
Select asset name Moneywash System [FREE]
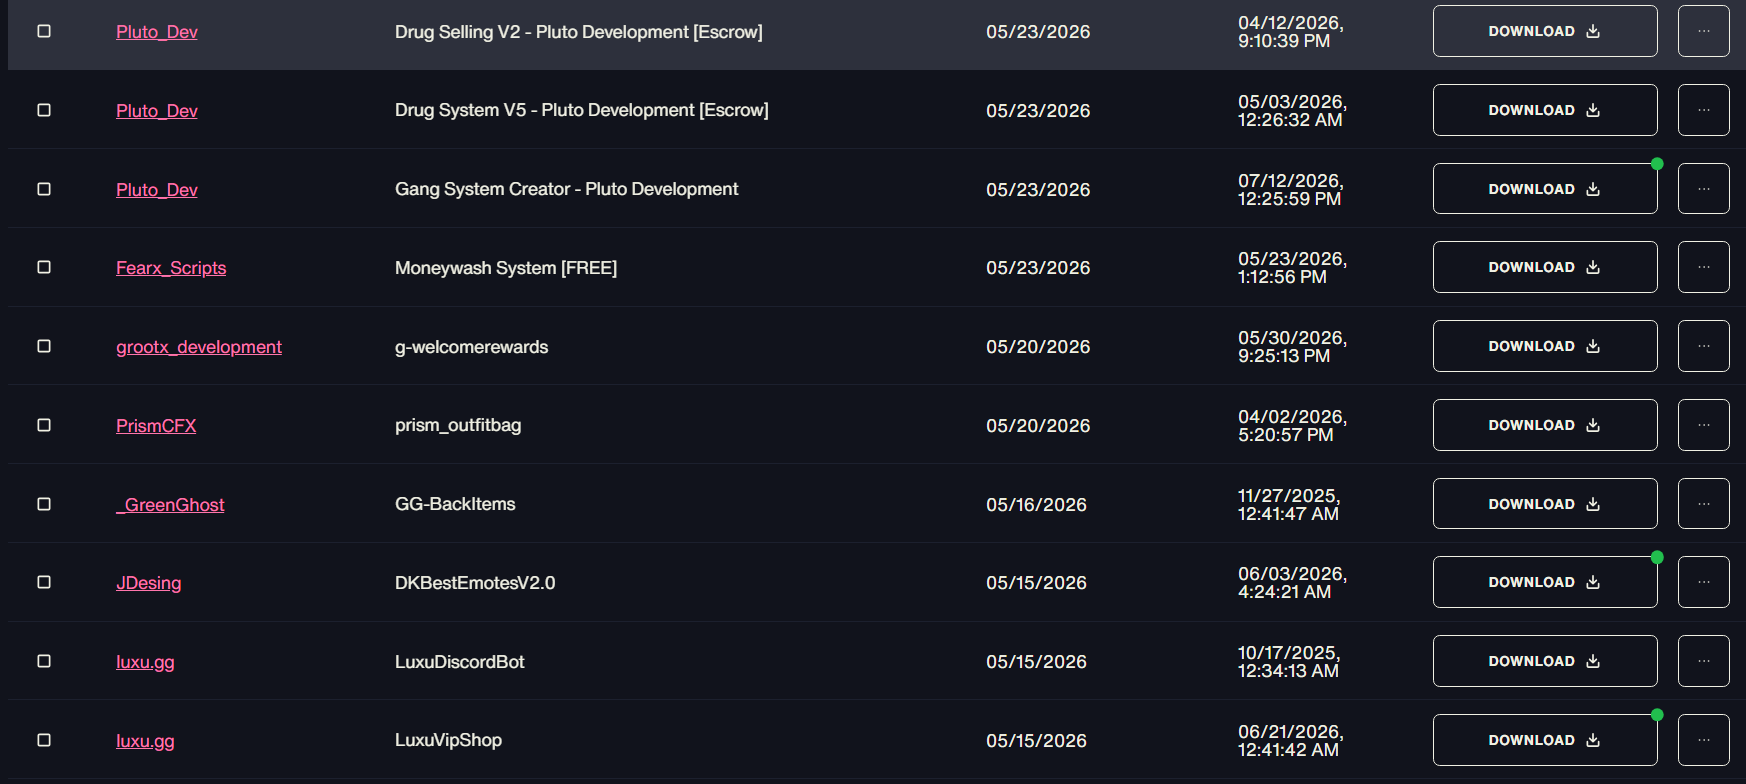pos(506,268)
